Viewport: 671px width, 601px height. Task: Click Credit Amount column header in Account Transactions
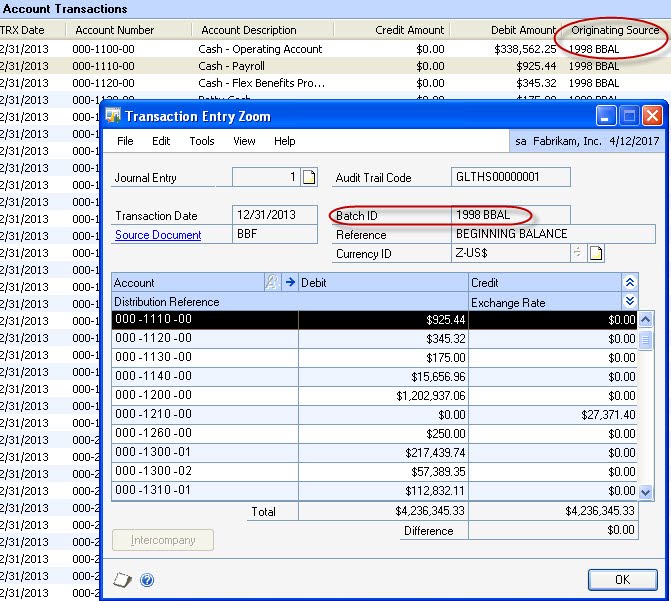click(x=410, y=30)
